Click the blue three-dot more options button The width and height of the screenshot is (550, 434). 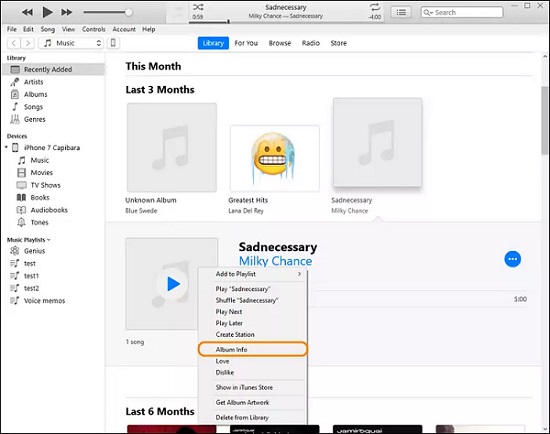(512, 259)
